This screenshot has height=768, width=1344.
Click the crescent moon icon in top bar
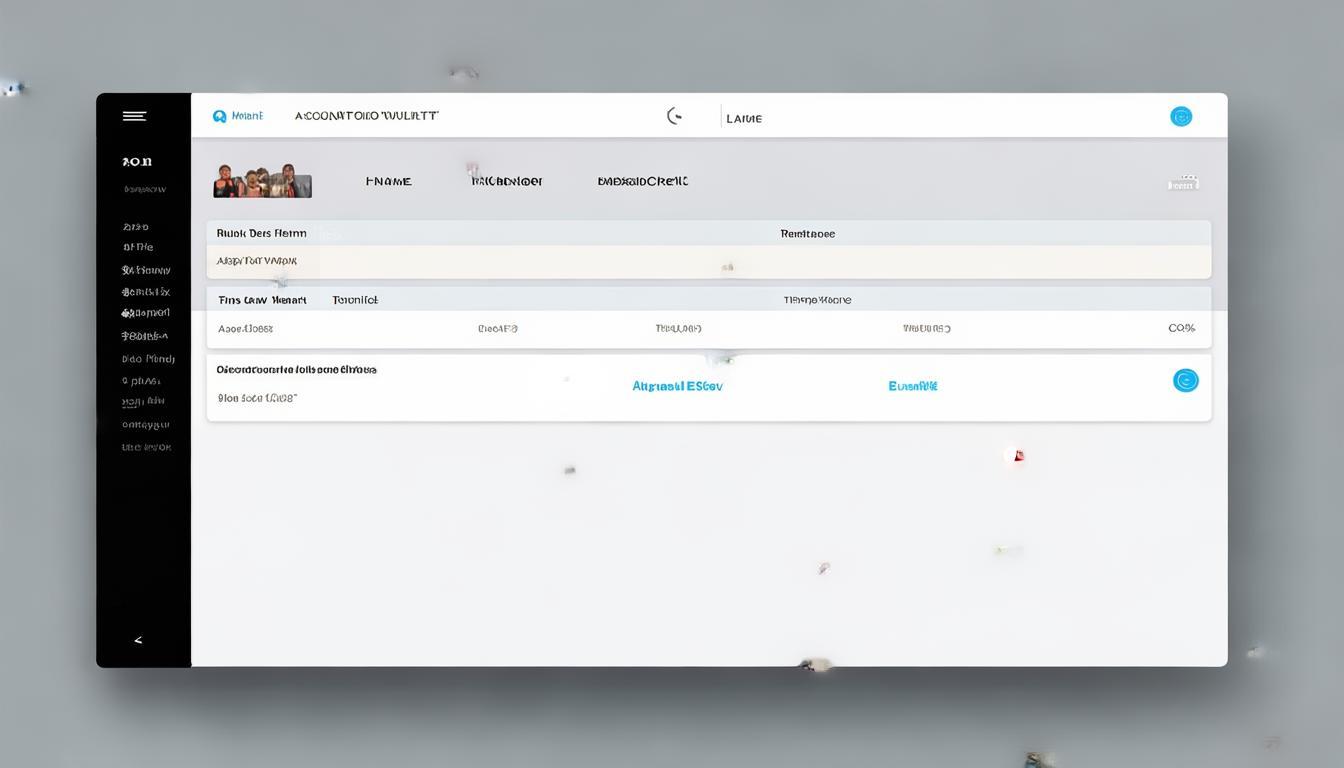click(x=675, y=116)
